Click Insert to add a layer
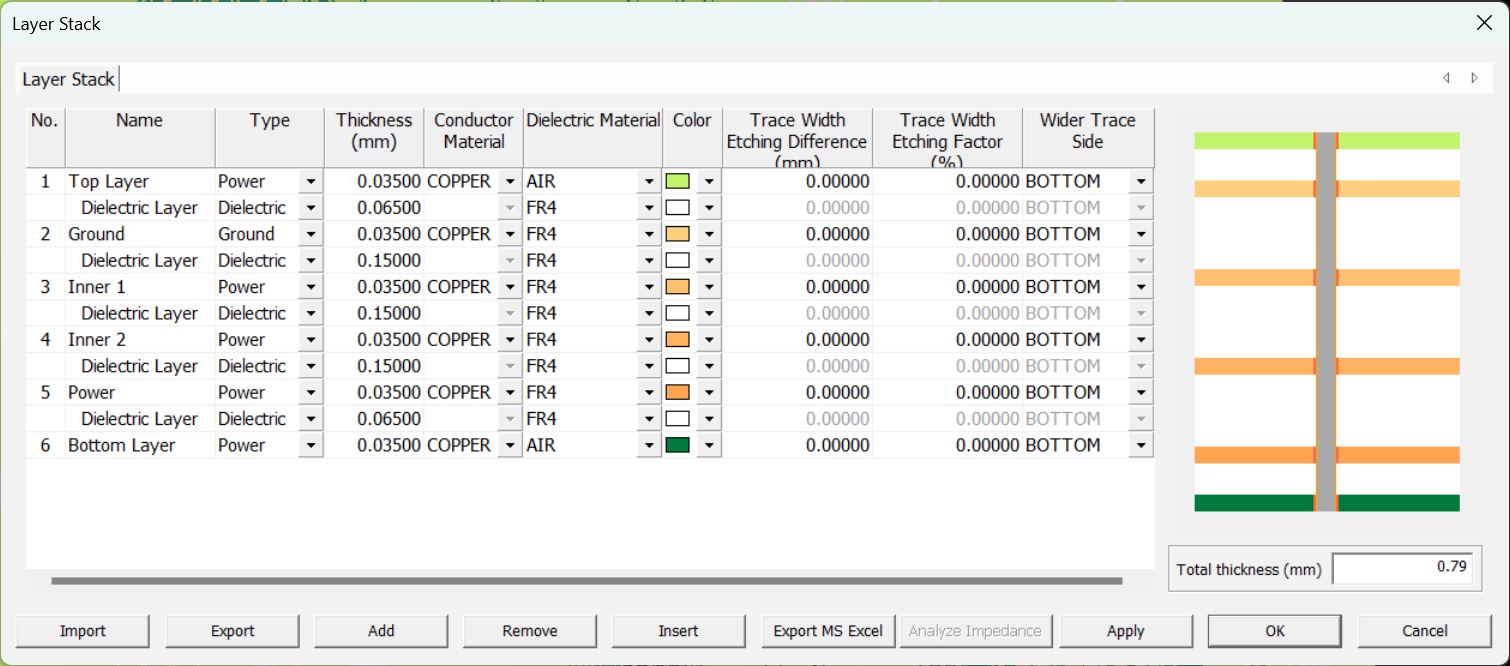Screen dimensions: 1510x666 point(678,631)
